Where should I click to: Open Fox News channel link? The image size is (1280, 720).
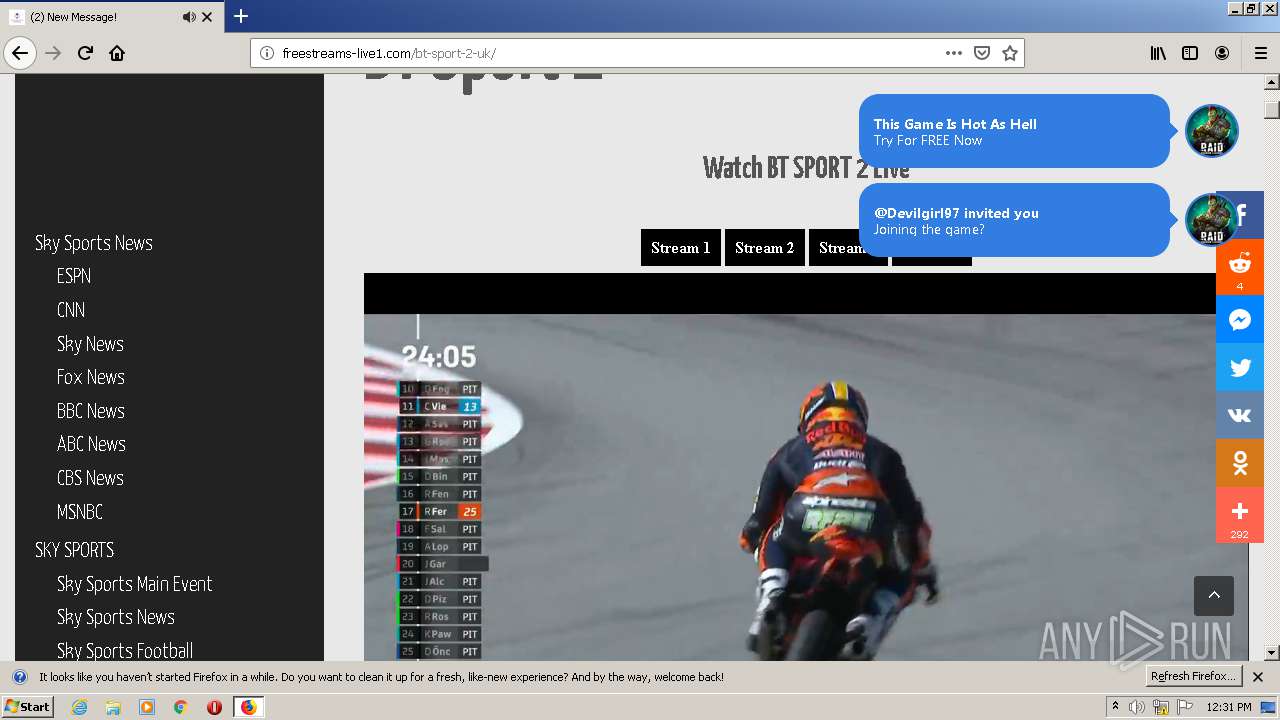(91, 377)
